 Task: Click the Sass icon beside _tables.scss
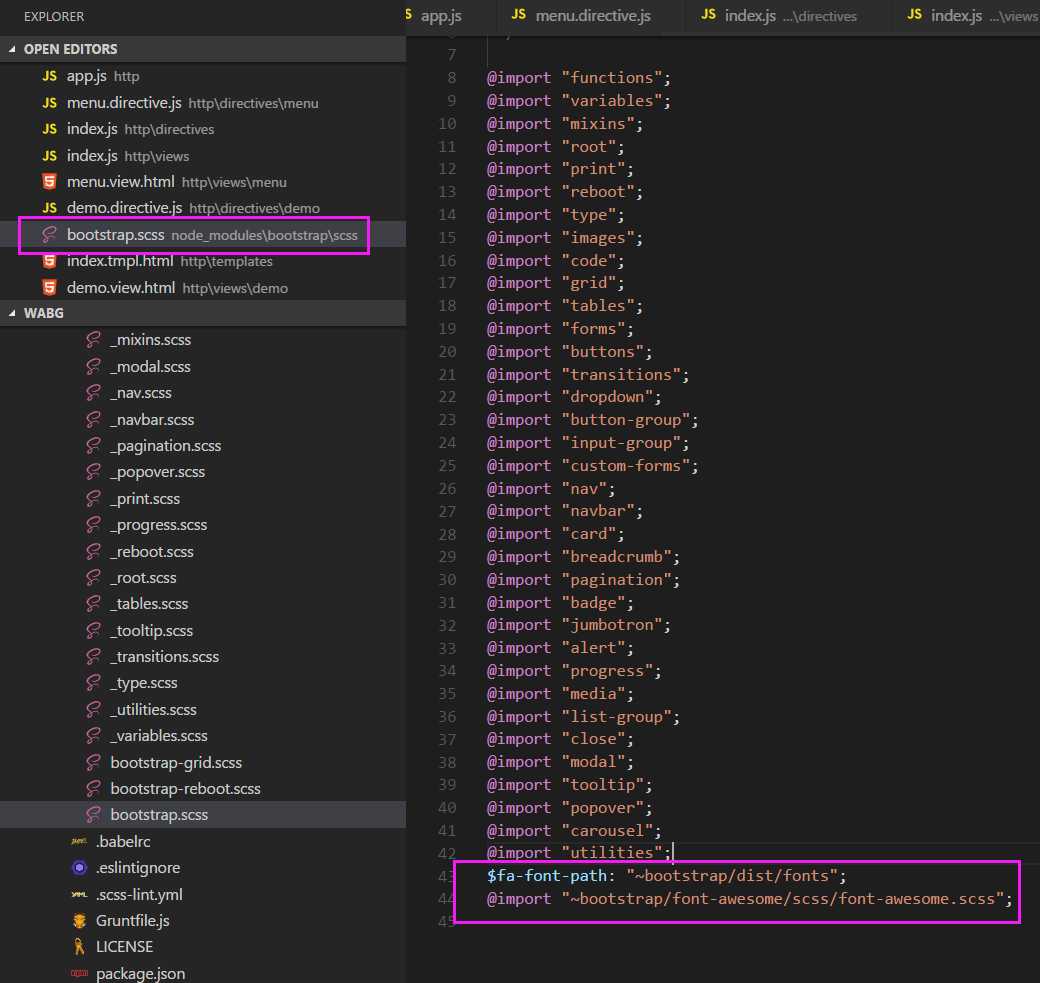tap(94, 604)
